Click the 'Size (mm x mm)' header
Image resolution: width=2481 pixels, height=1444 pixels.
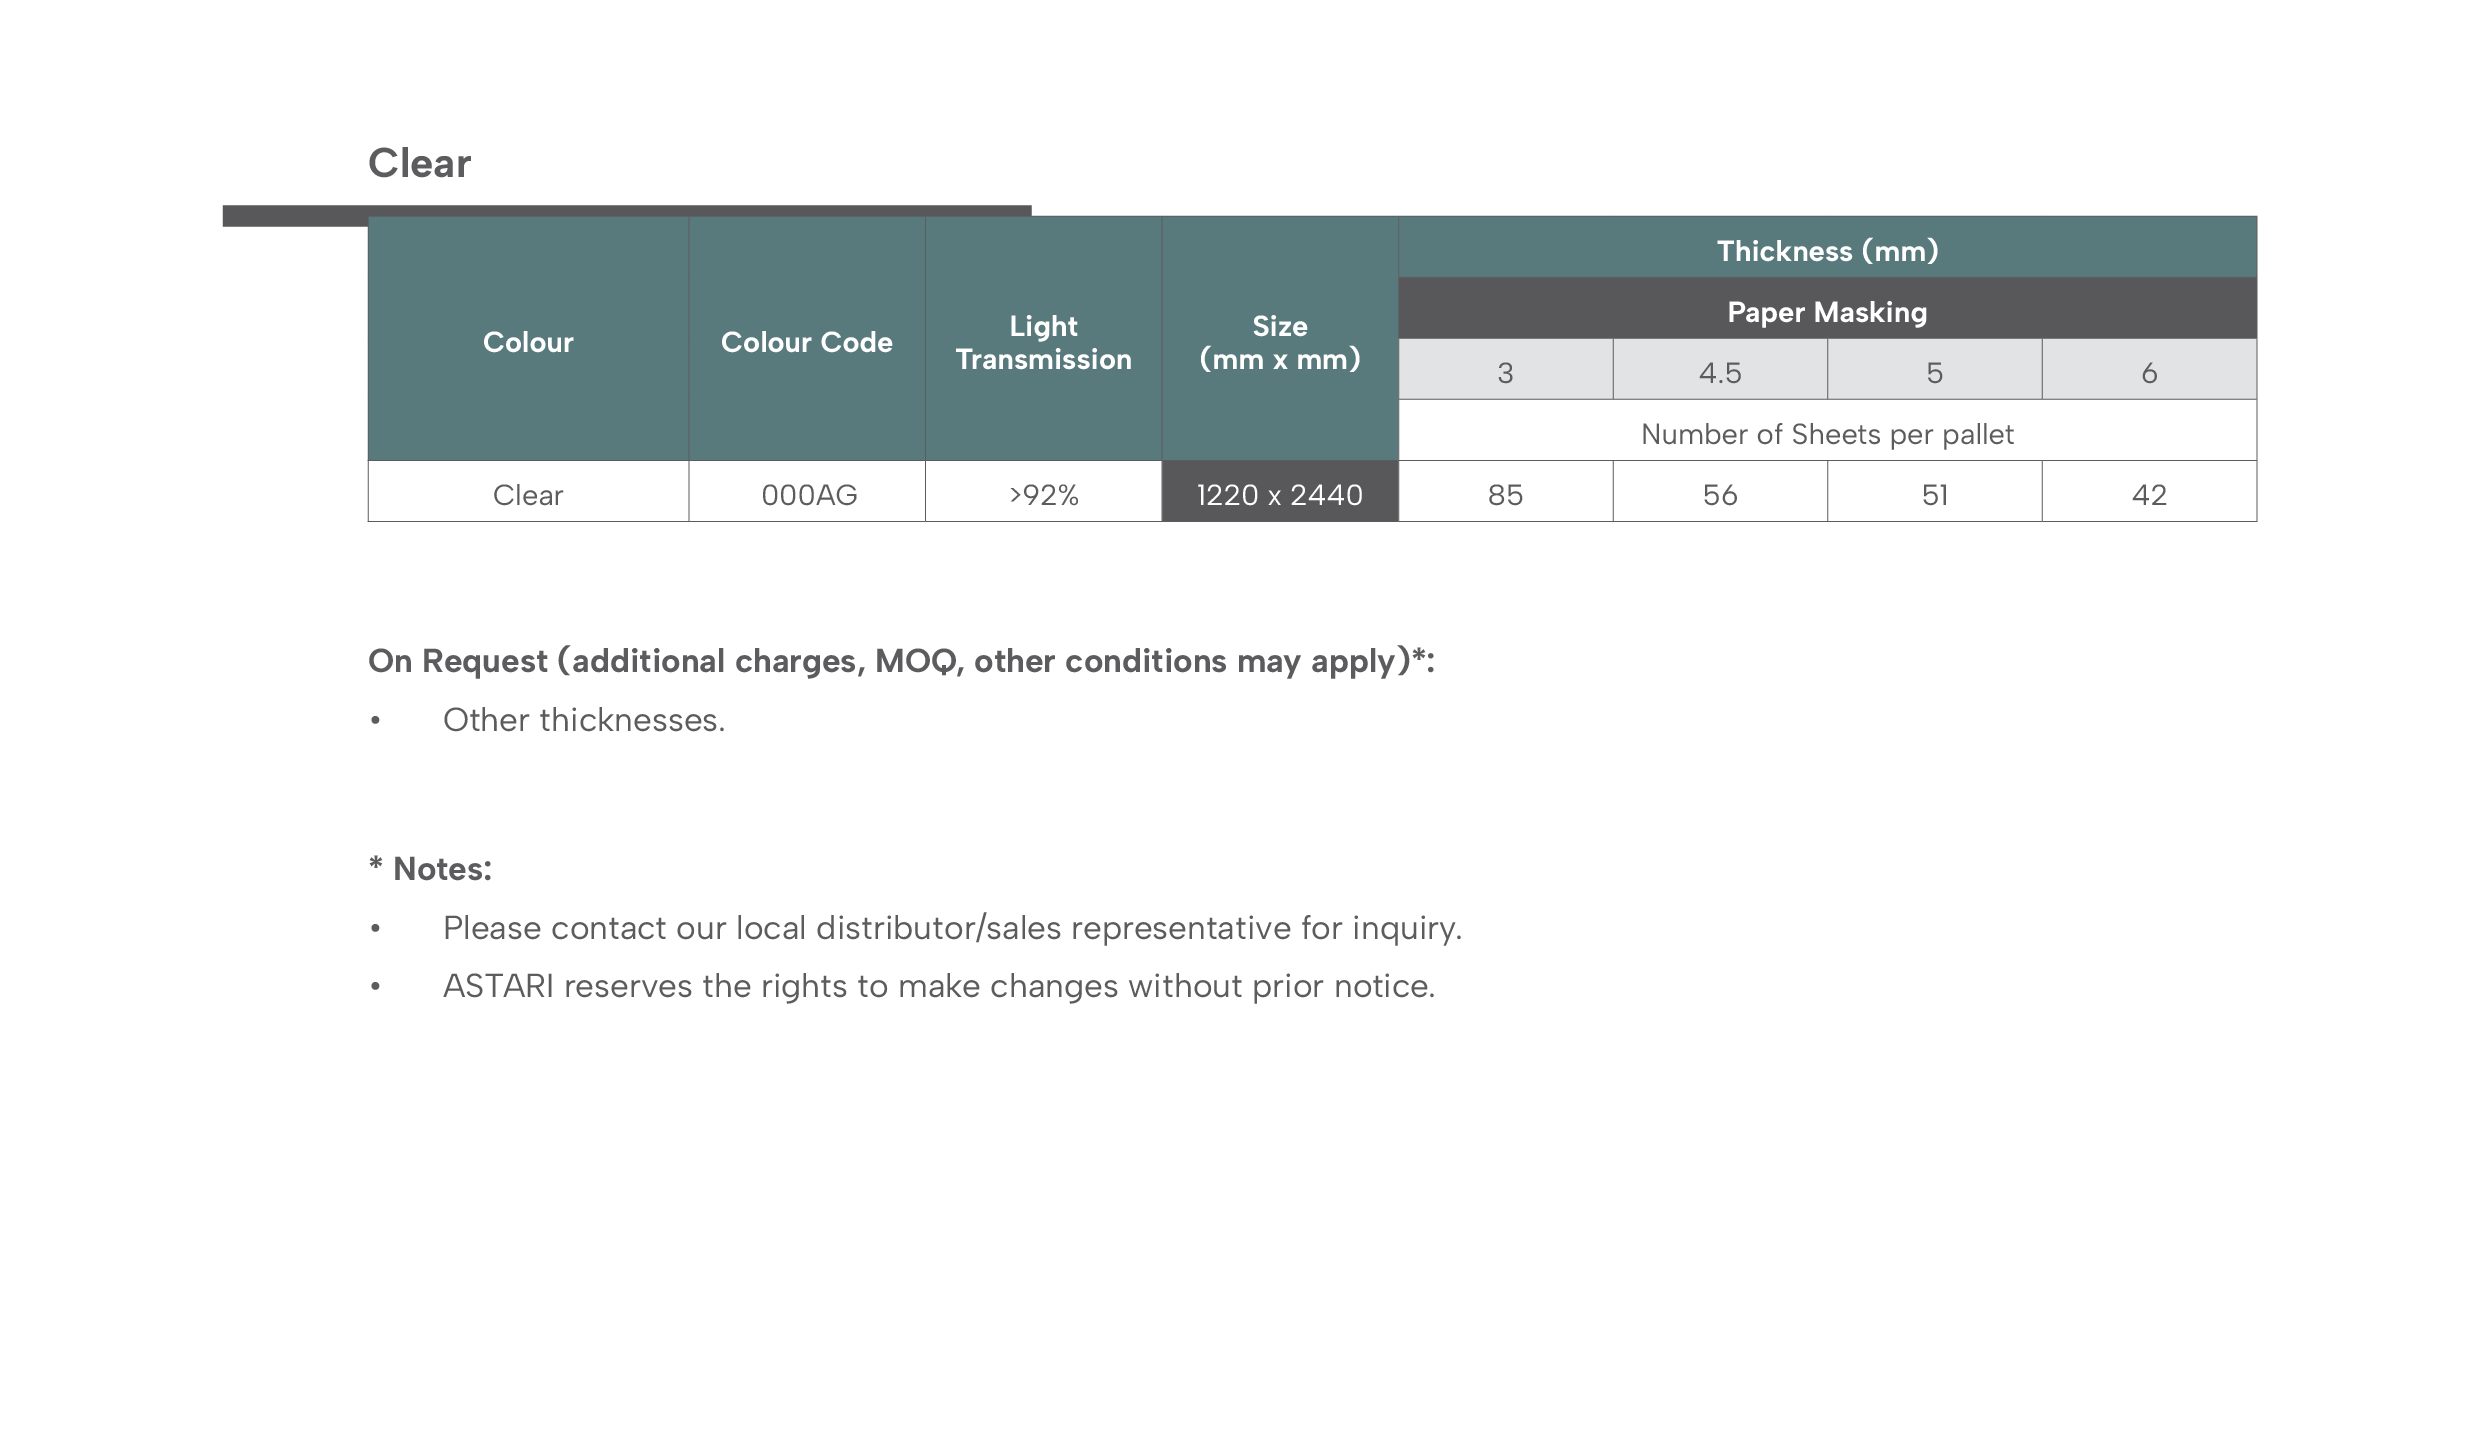pyautogui.click(x=1280, y=339)
